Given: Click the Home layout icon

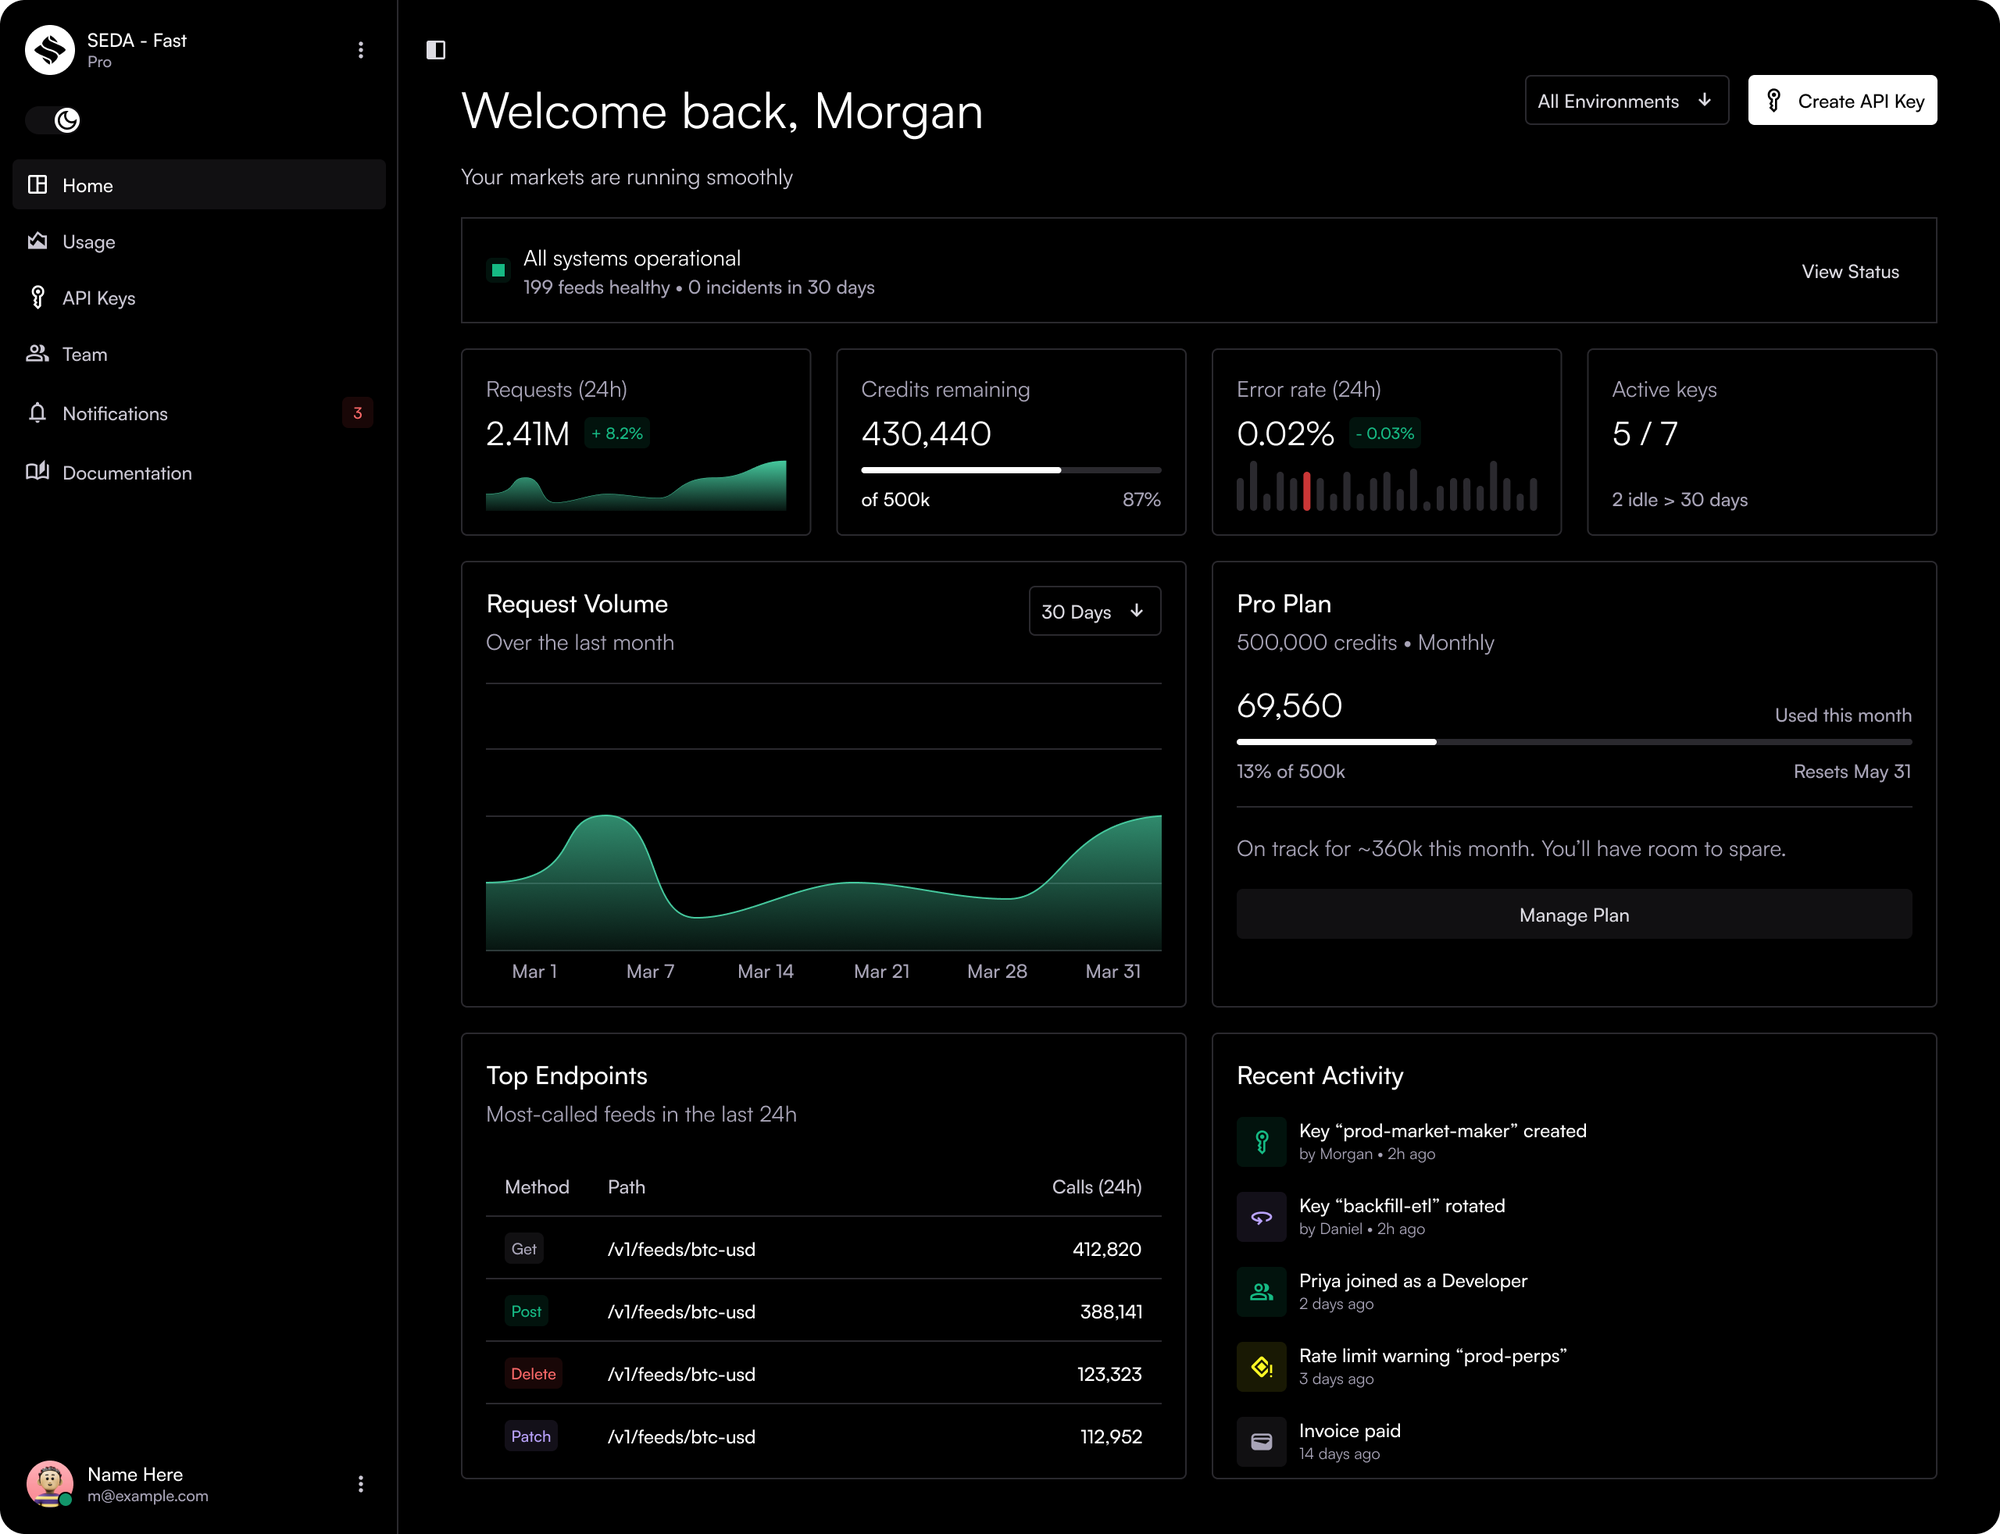Looking at the screenshot, I should pyautogui.click(x=38, y=185).
